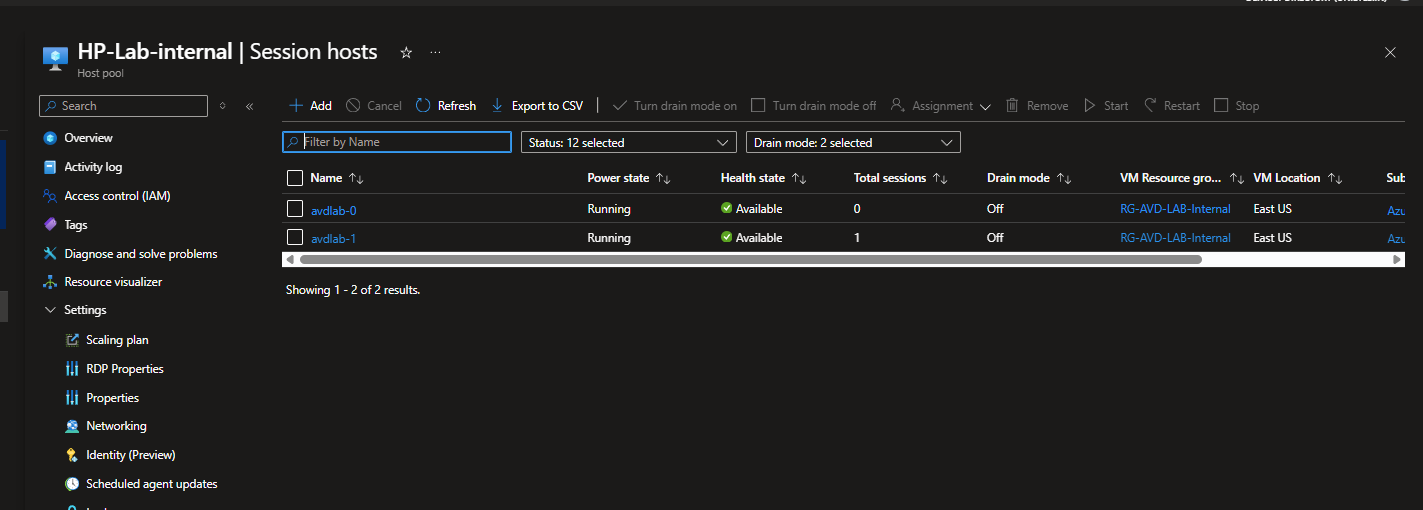Click the horizontal table scrollbar
This screenshot has width=1423, height=510.
(750, 259)
